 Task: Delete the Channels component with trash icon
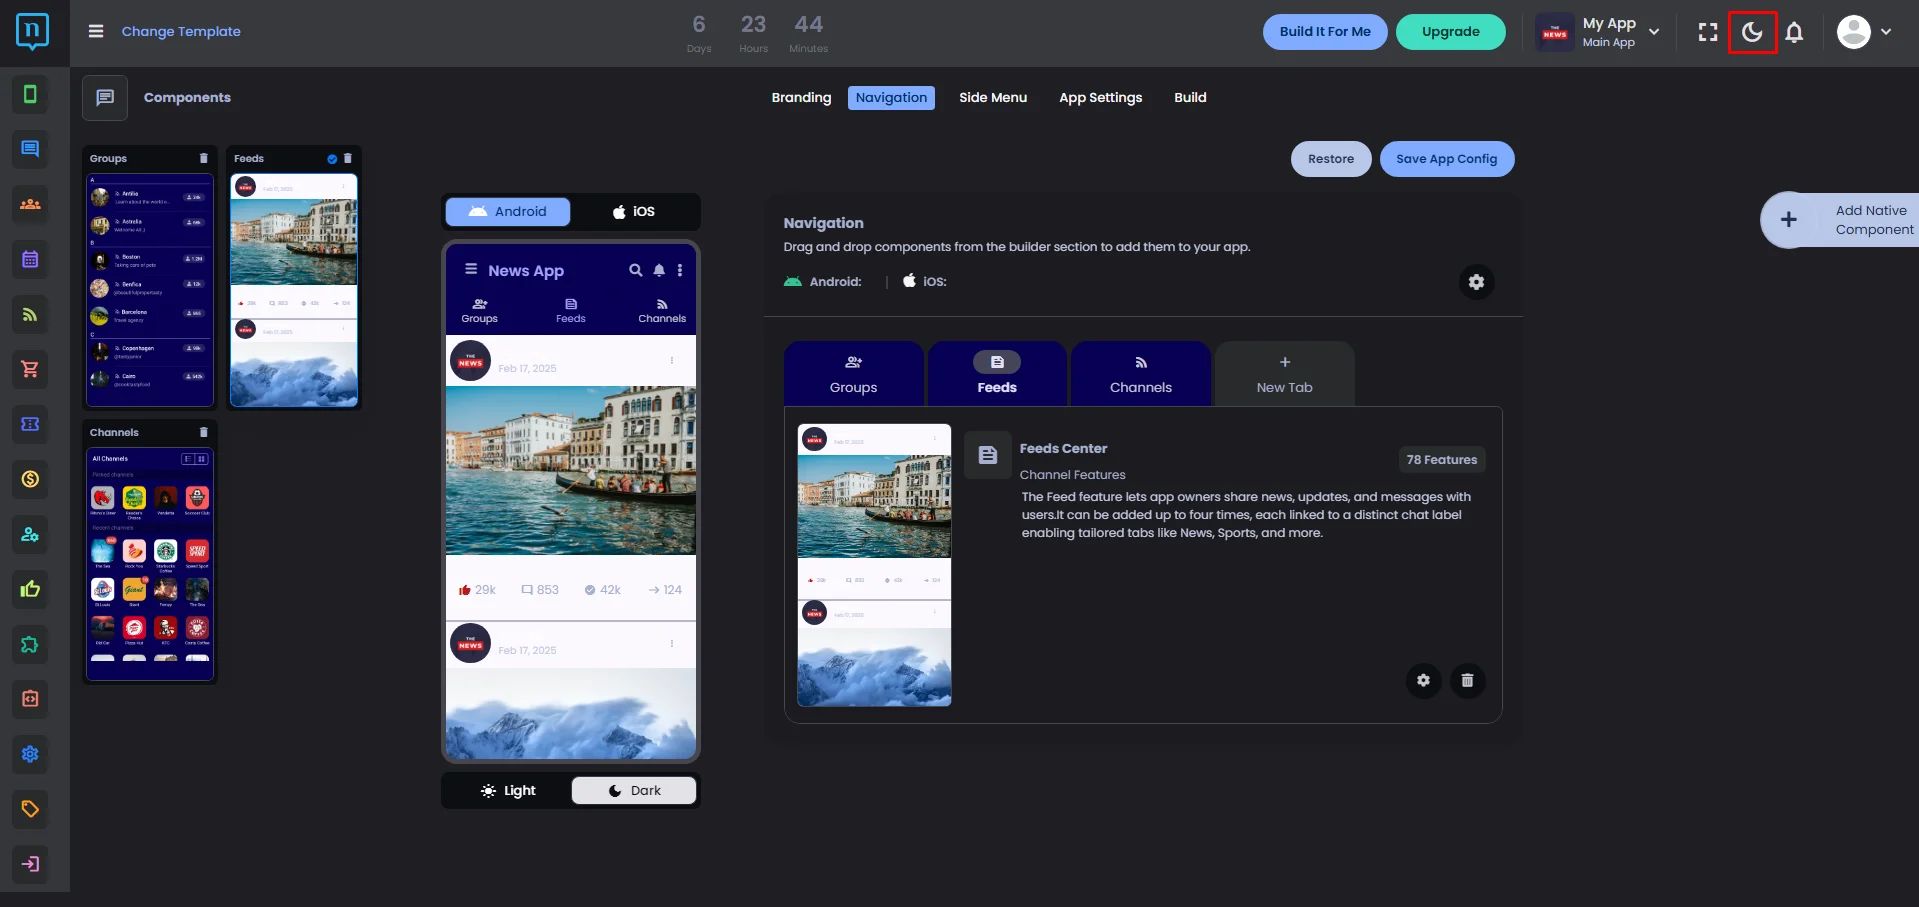(x=204, y=432)
